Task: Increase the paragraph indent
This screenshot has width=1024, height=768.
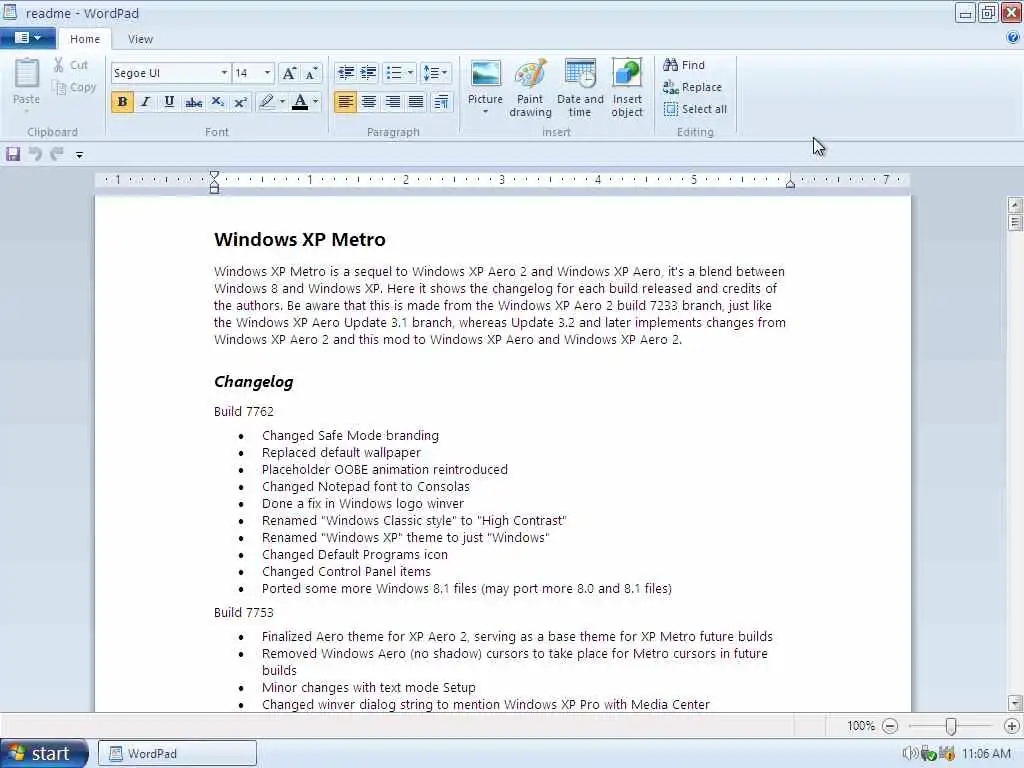Action: click(369, 72)
